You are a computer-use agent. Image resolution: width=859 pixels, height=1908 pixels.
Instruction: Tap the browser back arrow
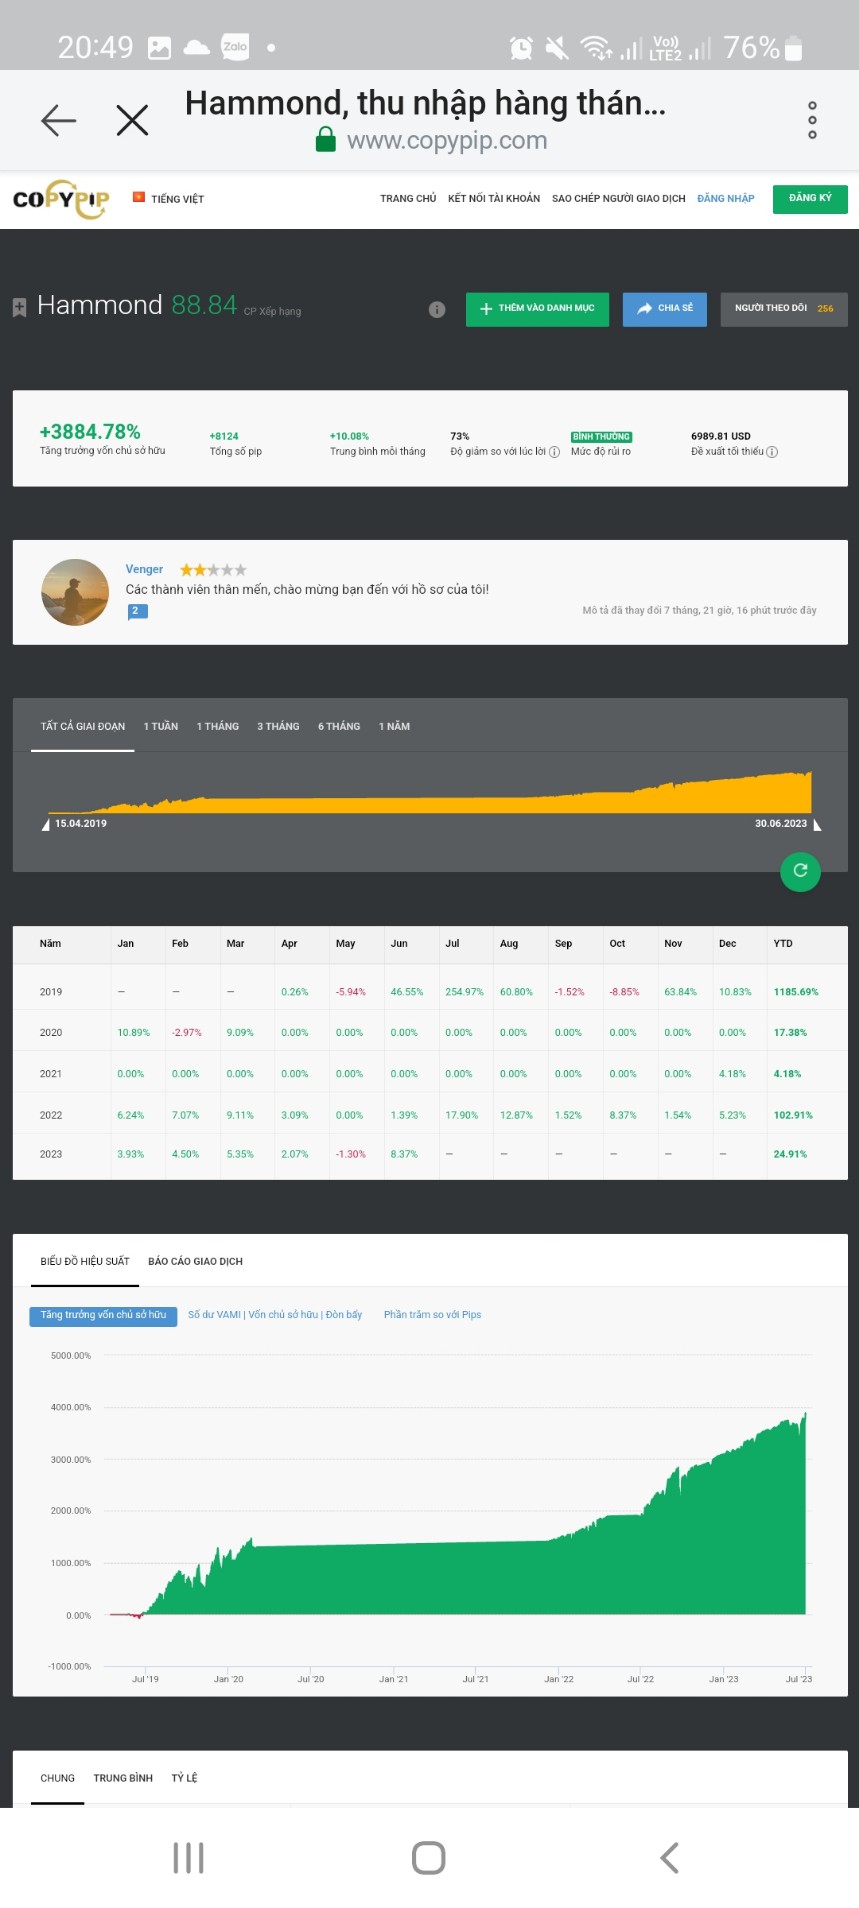click(x=58, y=121)
